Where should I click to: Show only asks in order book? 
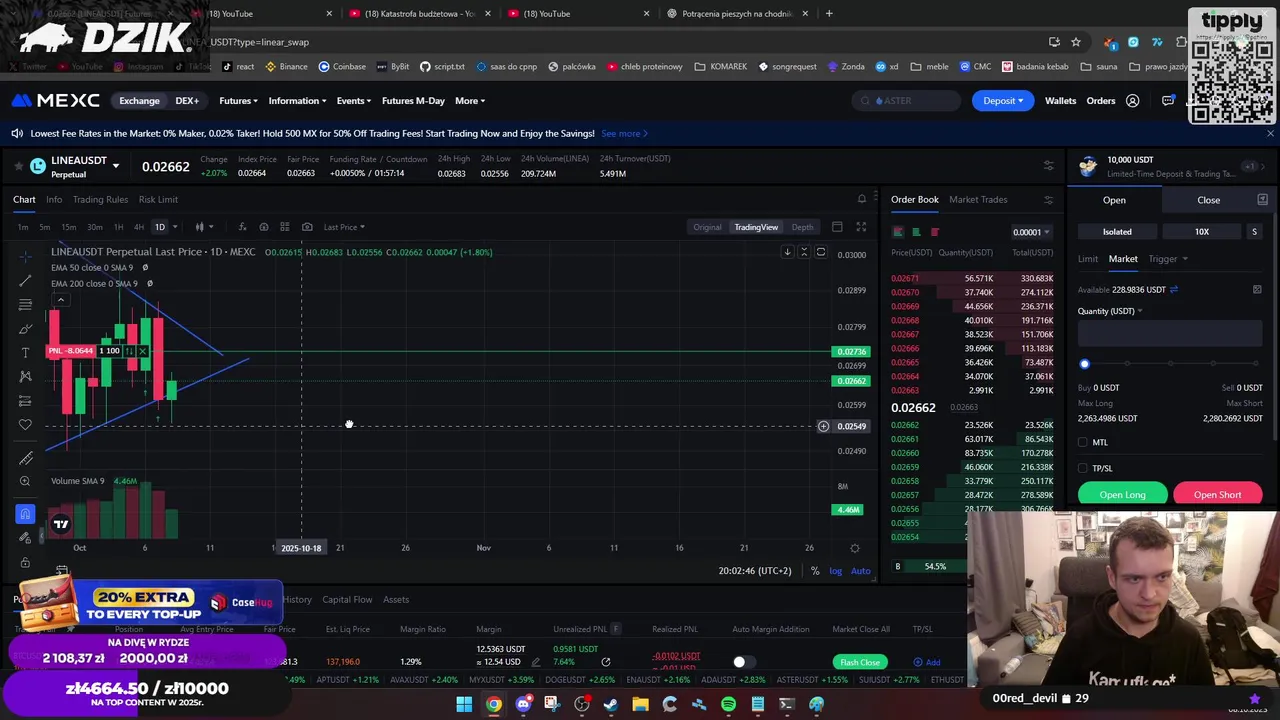pyautogui.click(x=934, y=232)
